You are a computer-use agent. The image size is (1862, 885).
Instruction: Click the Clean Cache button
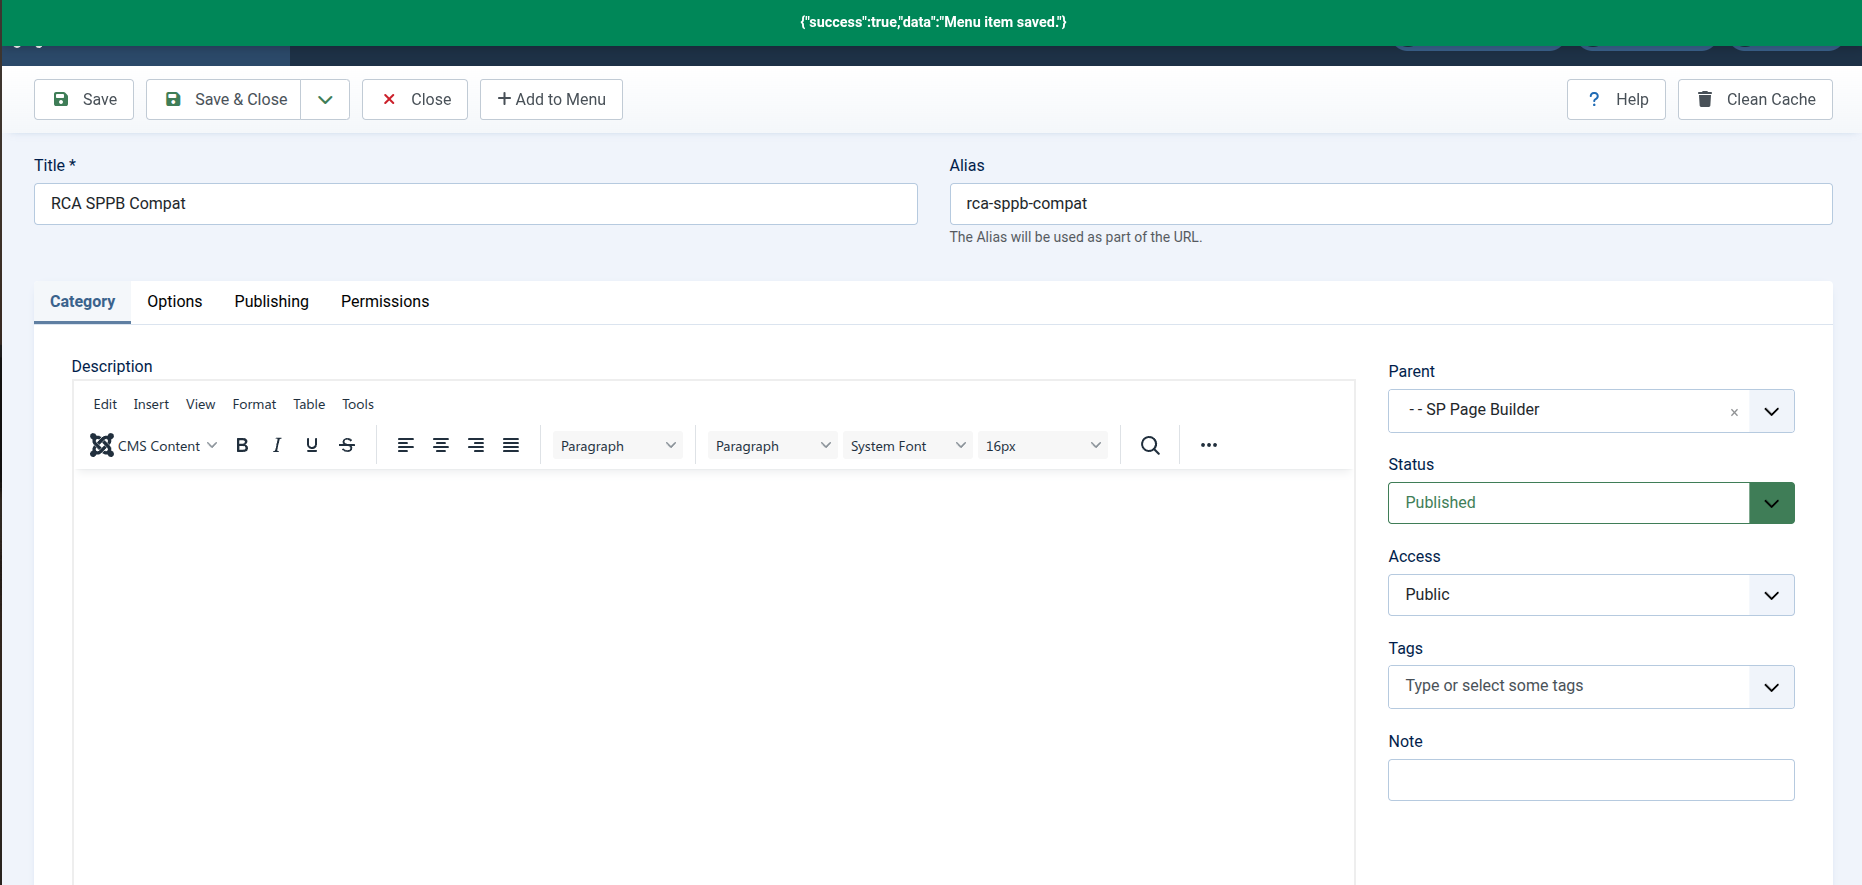tap(1755, 99)
